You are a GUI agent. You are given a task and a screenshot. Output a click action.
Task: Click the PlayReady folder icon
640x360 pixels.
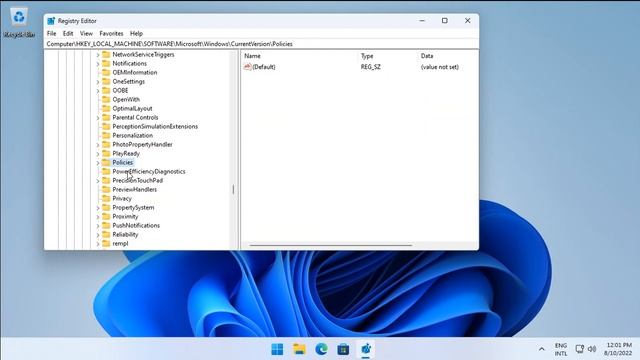[x=106, y=153]
